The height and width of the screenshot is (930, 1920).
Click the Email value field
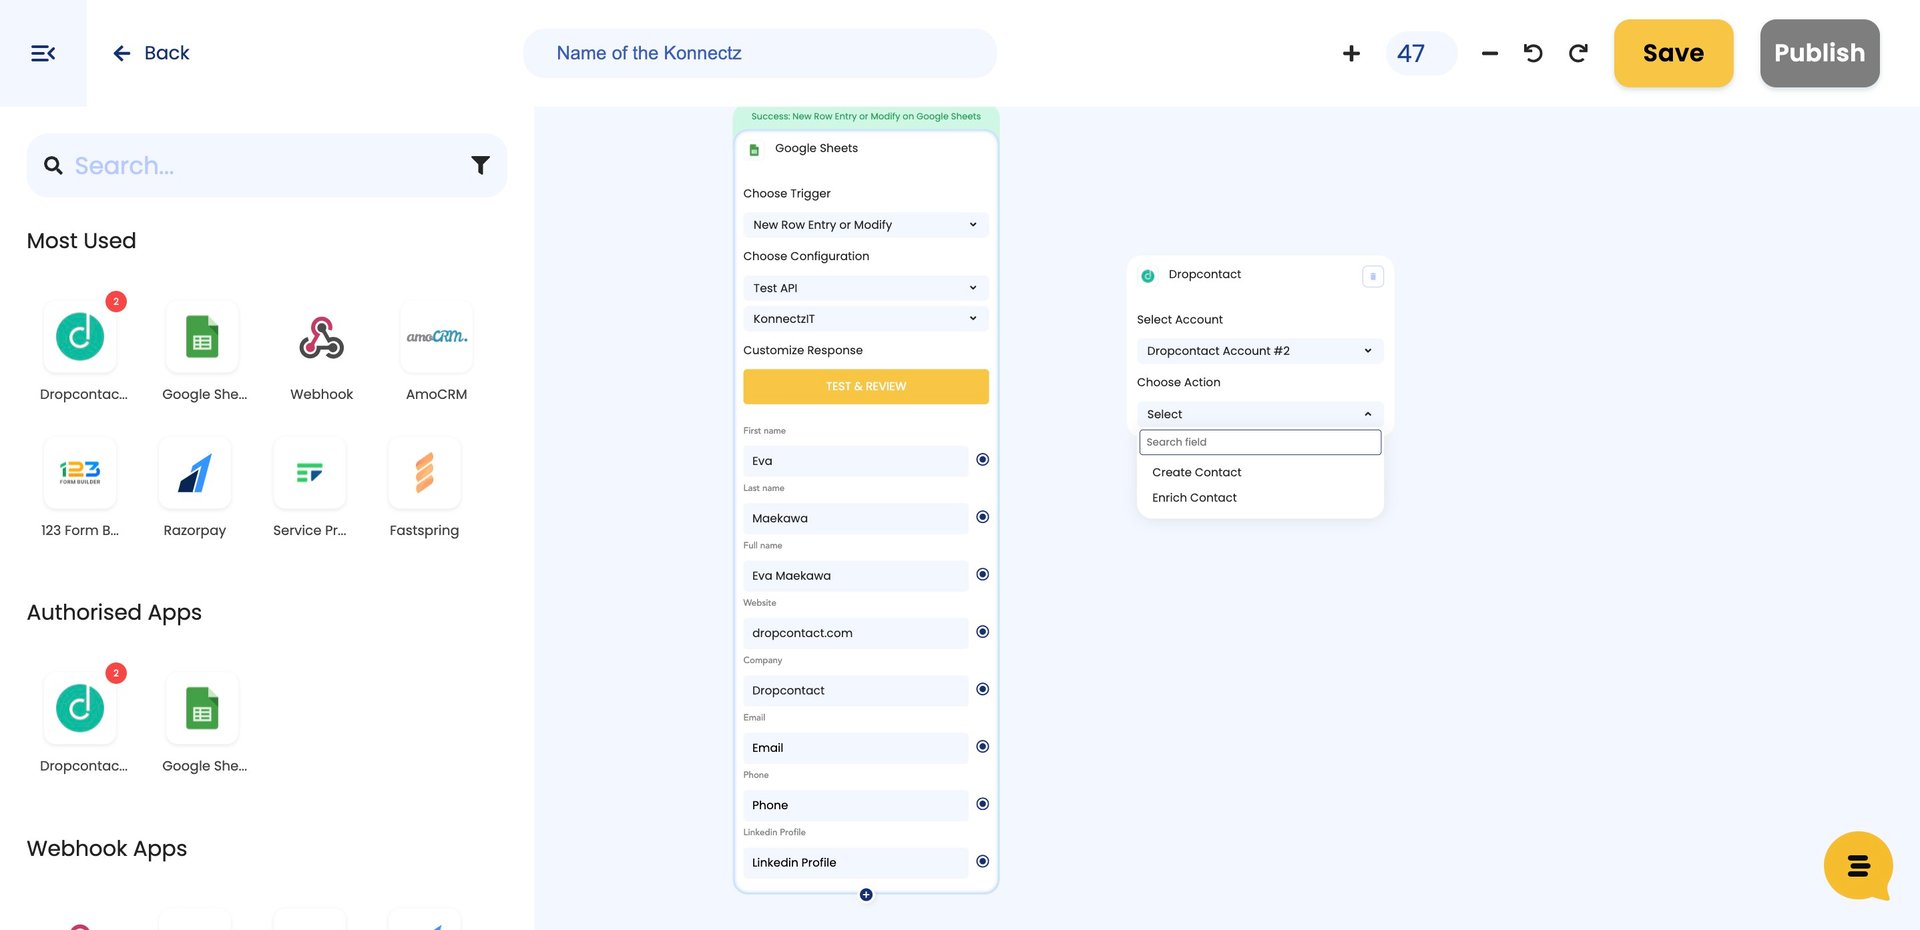[856, 748]
